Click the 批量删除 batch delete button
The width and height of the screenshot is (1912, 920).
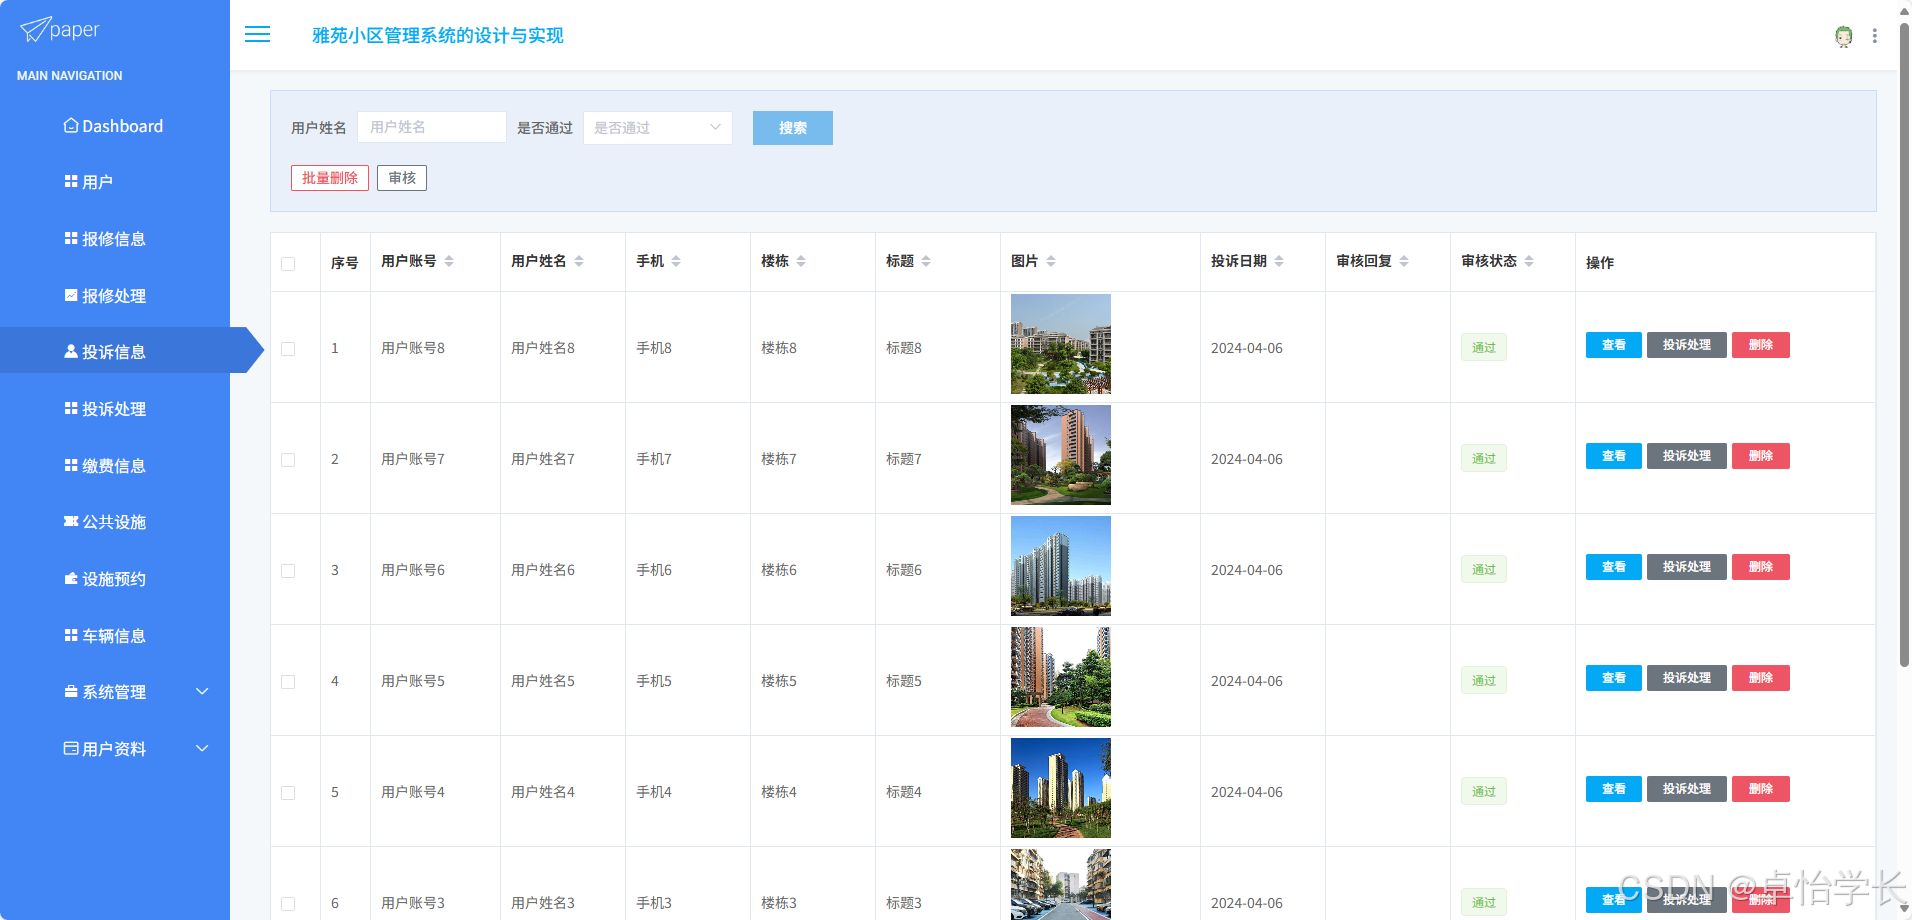click(x=330, y=178)
